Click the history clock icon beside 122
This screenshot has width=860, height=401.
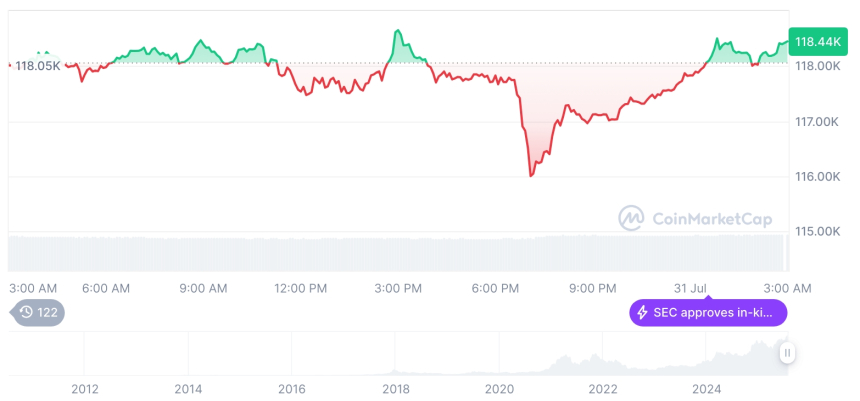coord(26,313)
